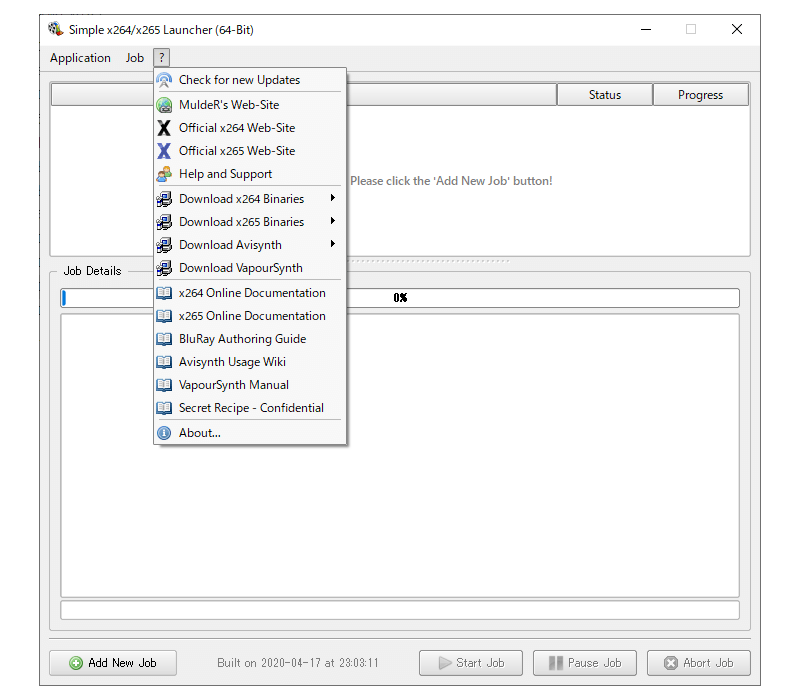Click the Download x265 Binaries computer icon

(164, 222)
